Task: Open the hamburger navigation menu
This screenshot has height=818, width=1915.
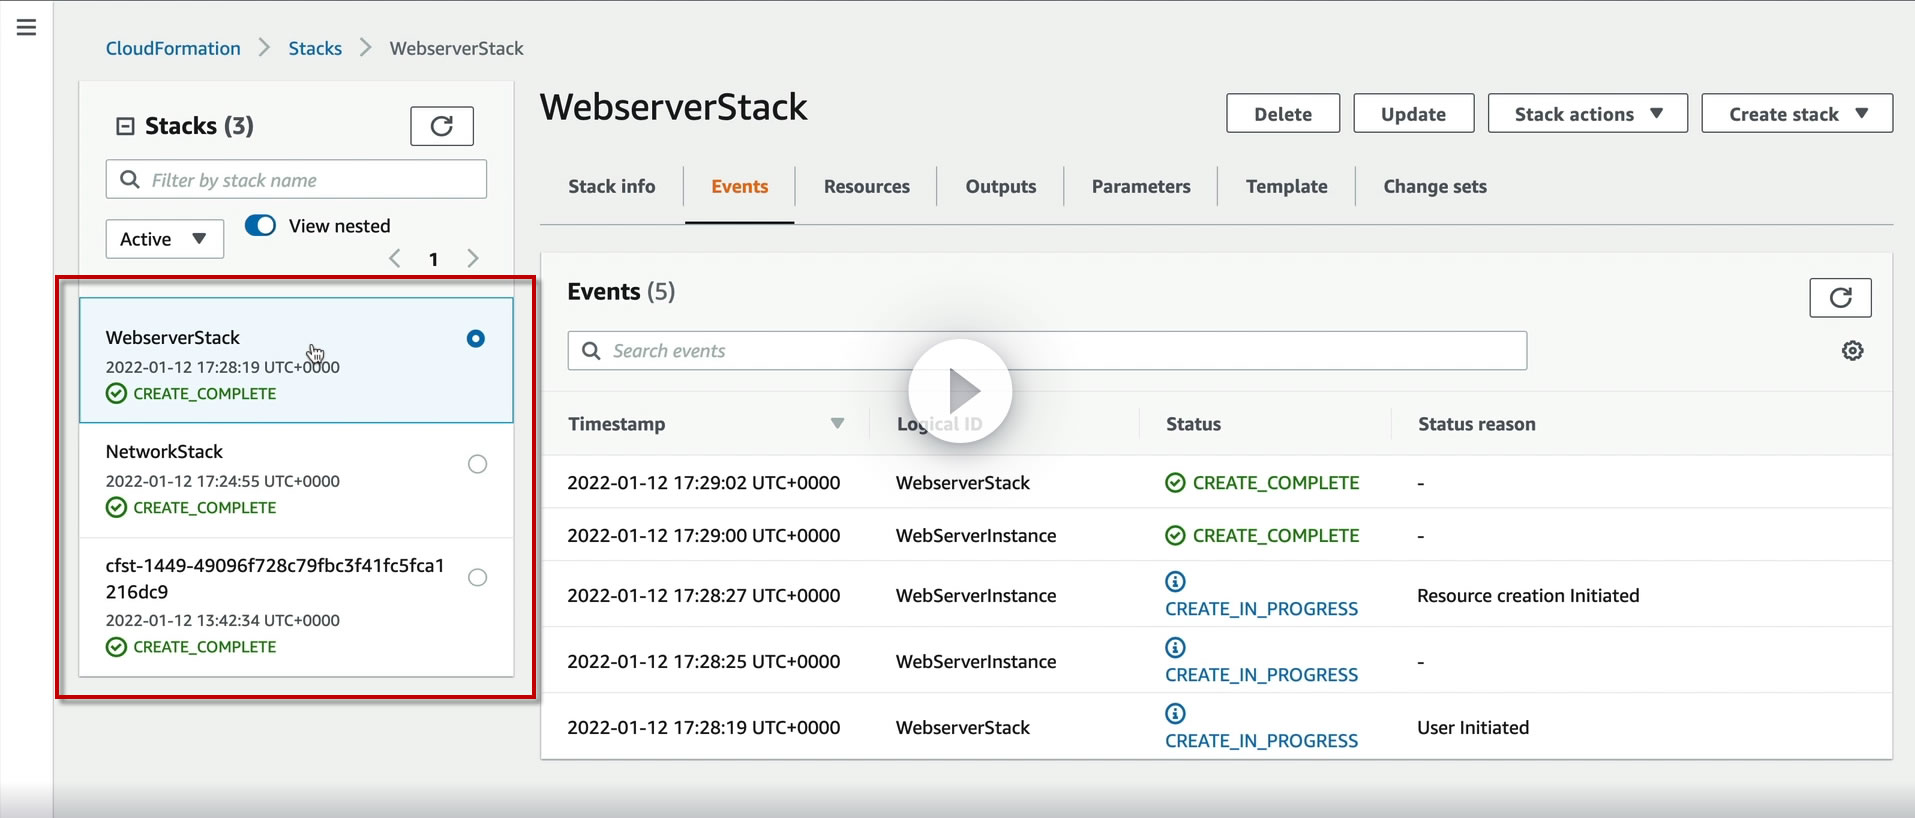Action: [27, 27]
